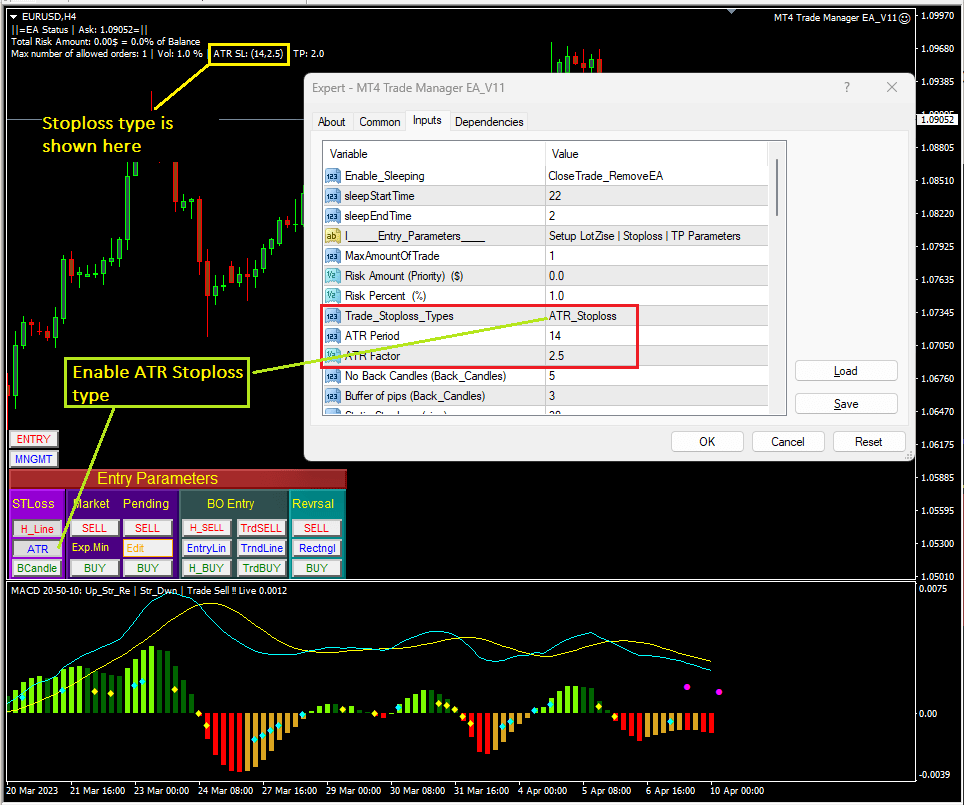Click the Risk Percent row decimal icon
The height and width of the screenshot is (805, 964).
pos(333,296)
